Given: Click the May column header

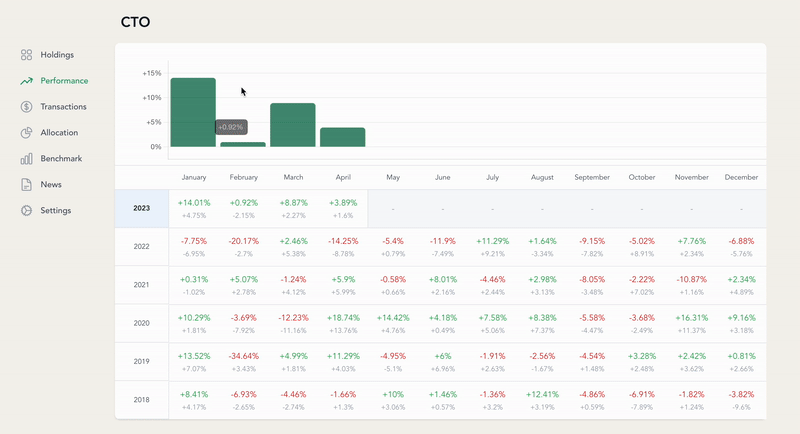Looking at the screenshot, I should (393, 177).
